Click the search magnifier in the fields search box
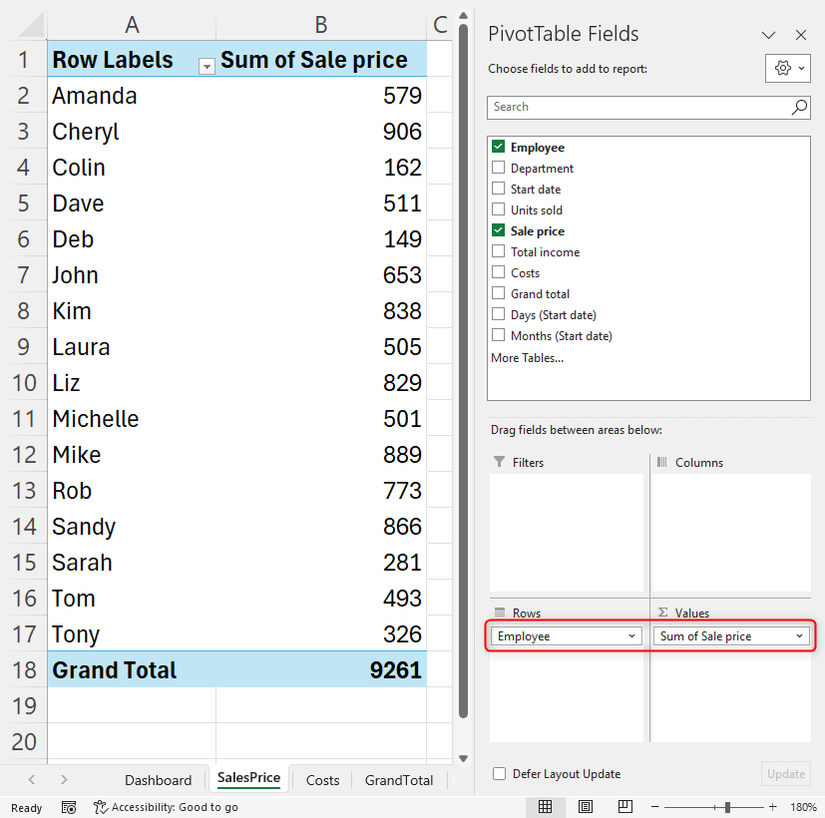The image size is (825, 818). pos(799,107)
